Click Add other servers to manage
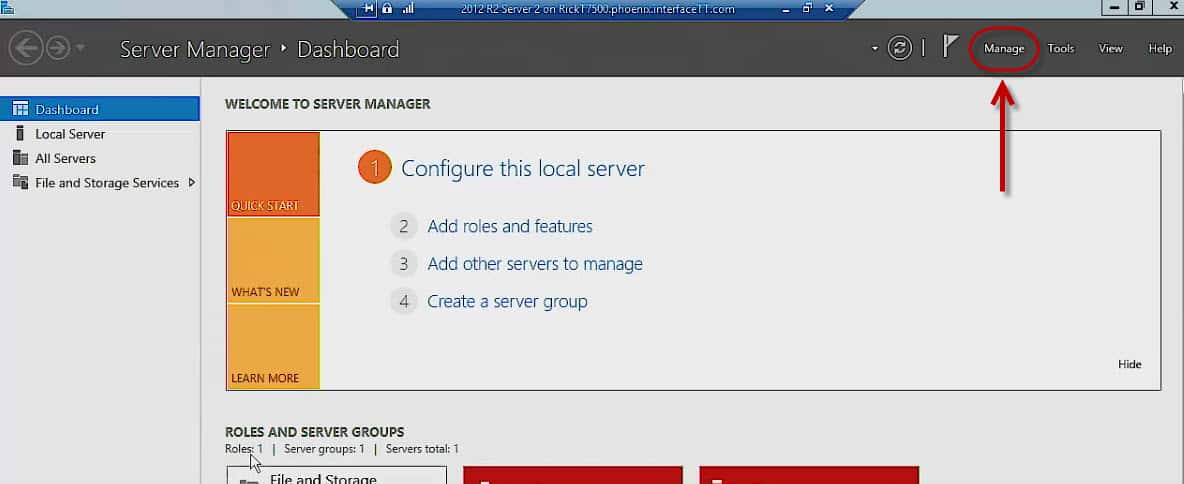The image size is (1184, 484). [535, 264]
